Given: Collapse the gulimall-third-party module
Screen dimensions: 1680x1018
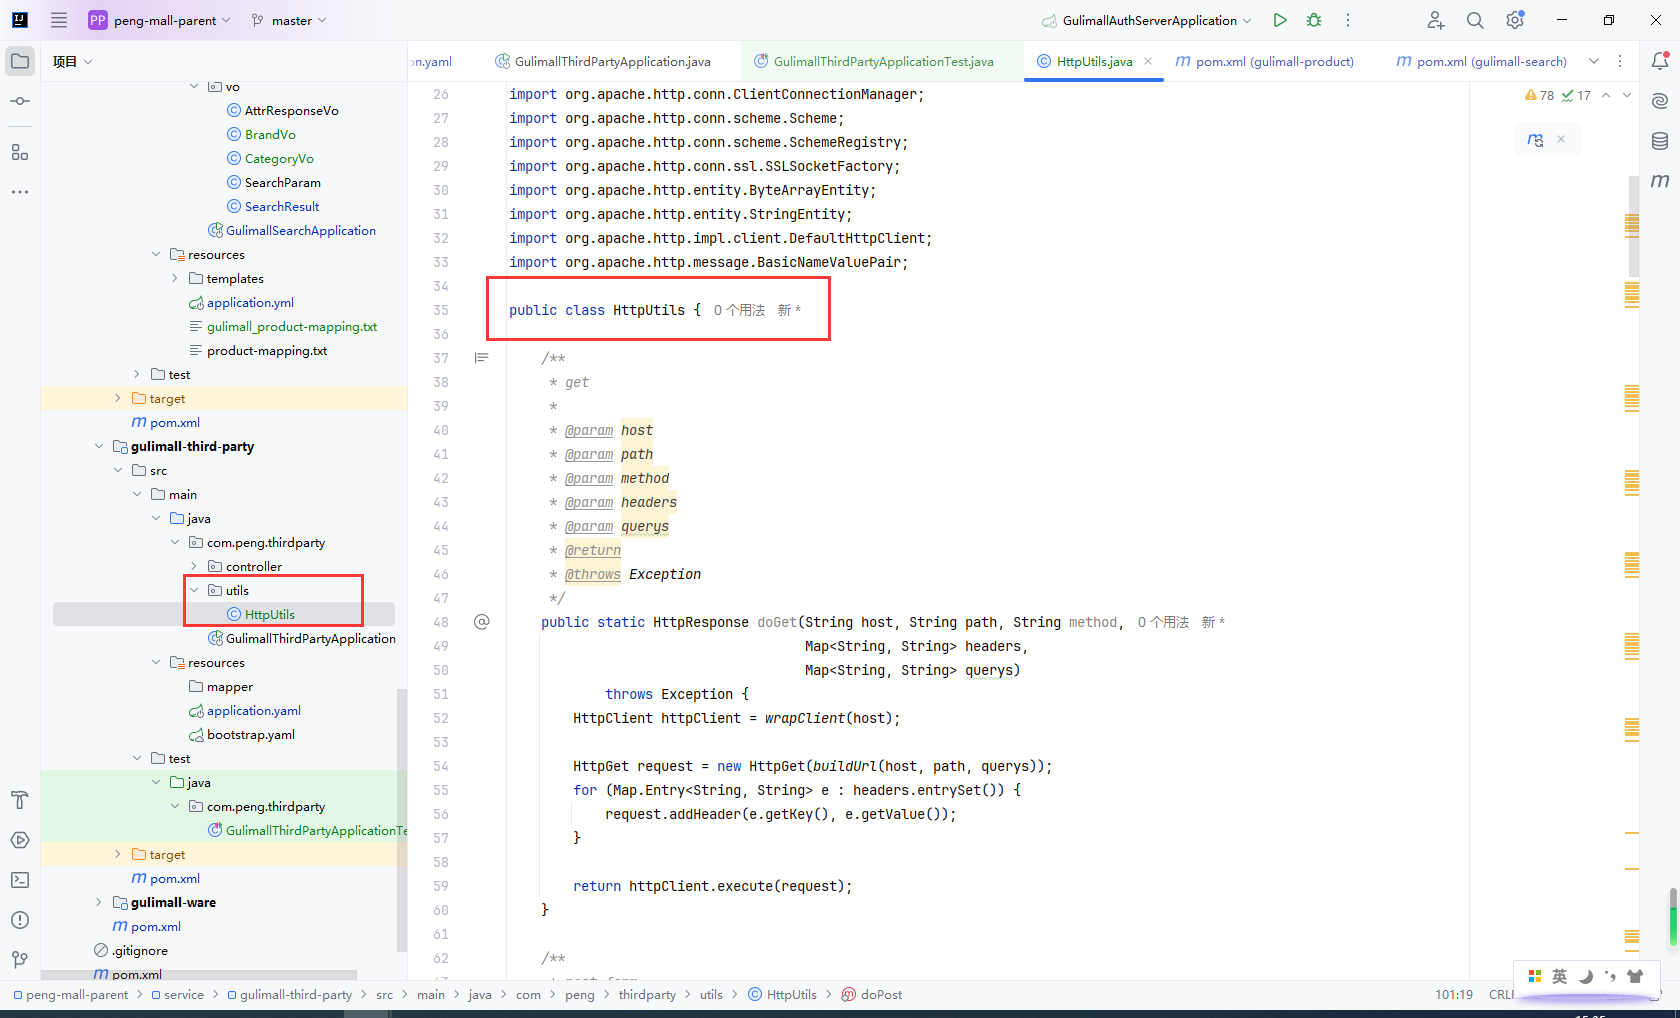Looking at the screenshot, I should 99,446.
